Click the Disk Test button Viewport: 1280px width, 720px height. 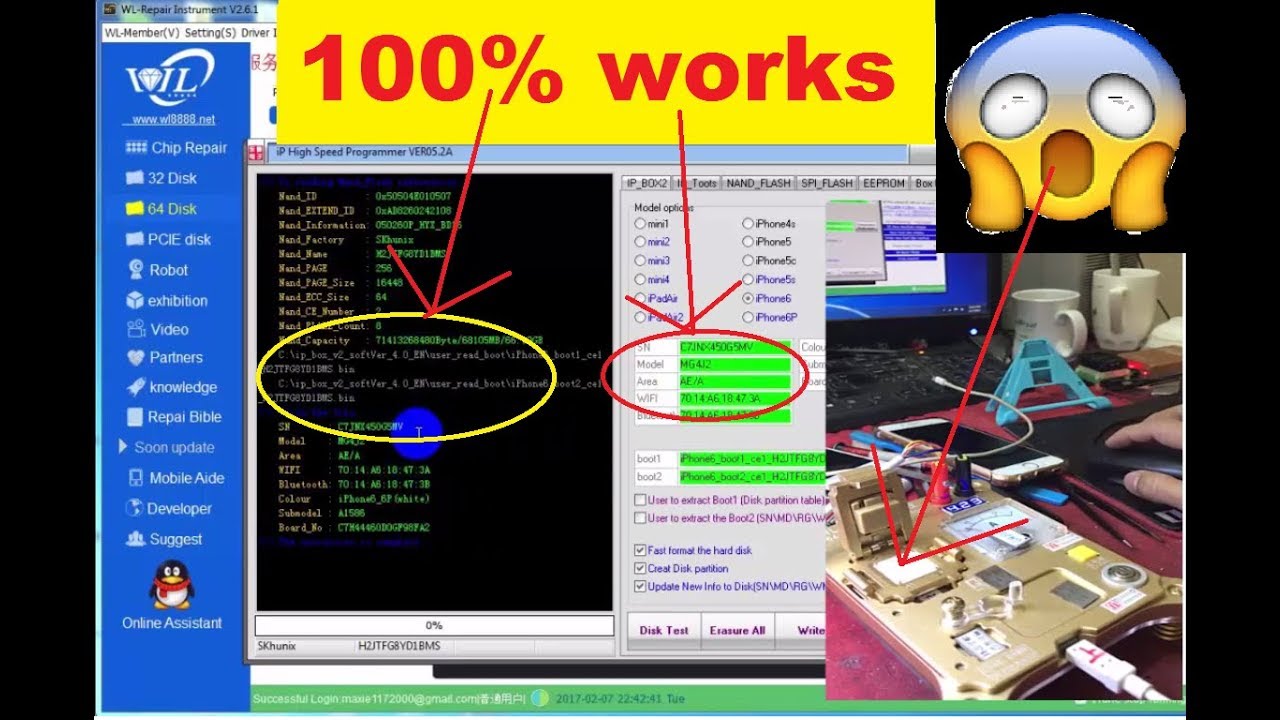click(x=664, y=630)
